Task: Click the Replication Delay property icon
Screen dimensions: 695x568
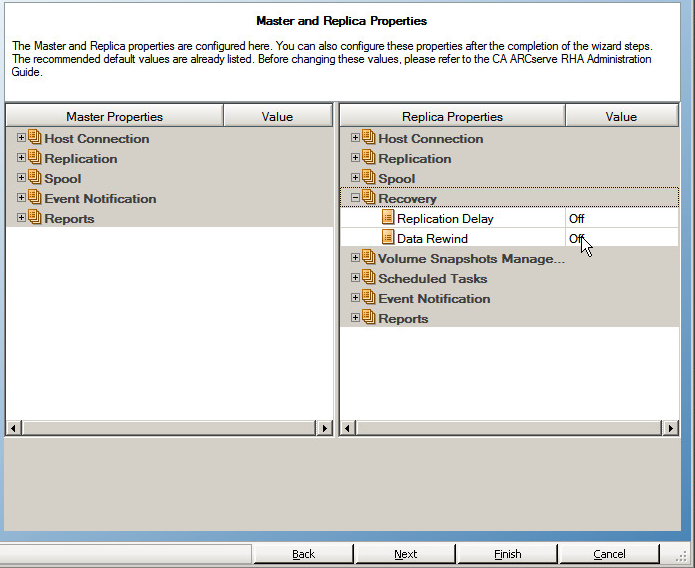Action: click(388, 218)
